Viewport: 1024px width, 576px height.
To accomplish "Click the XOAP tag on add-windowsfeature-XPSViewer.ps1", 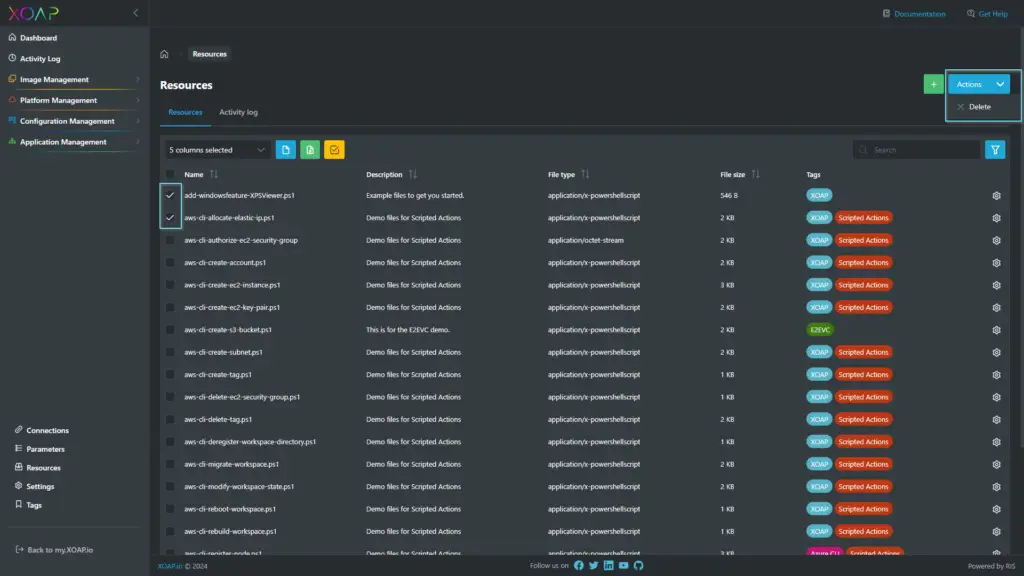I will coord(819,195).
